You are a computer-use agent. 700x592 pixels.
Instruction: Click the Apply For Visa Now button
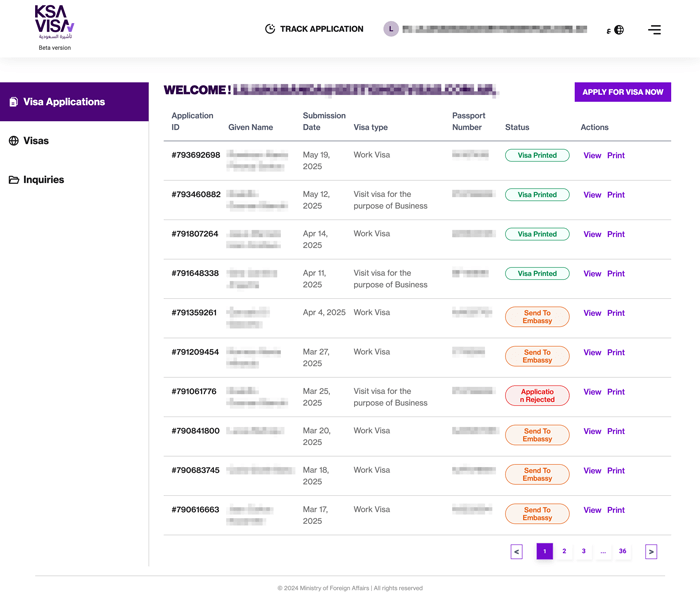pyautogui.click(x=622, y=92)
